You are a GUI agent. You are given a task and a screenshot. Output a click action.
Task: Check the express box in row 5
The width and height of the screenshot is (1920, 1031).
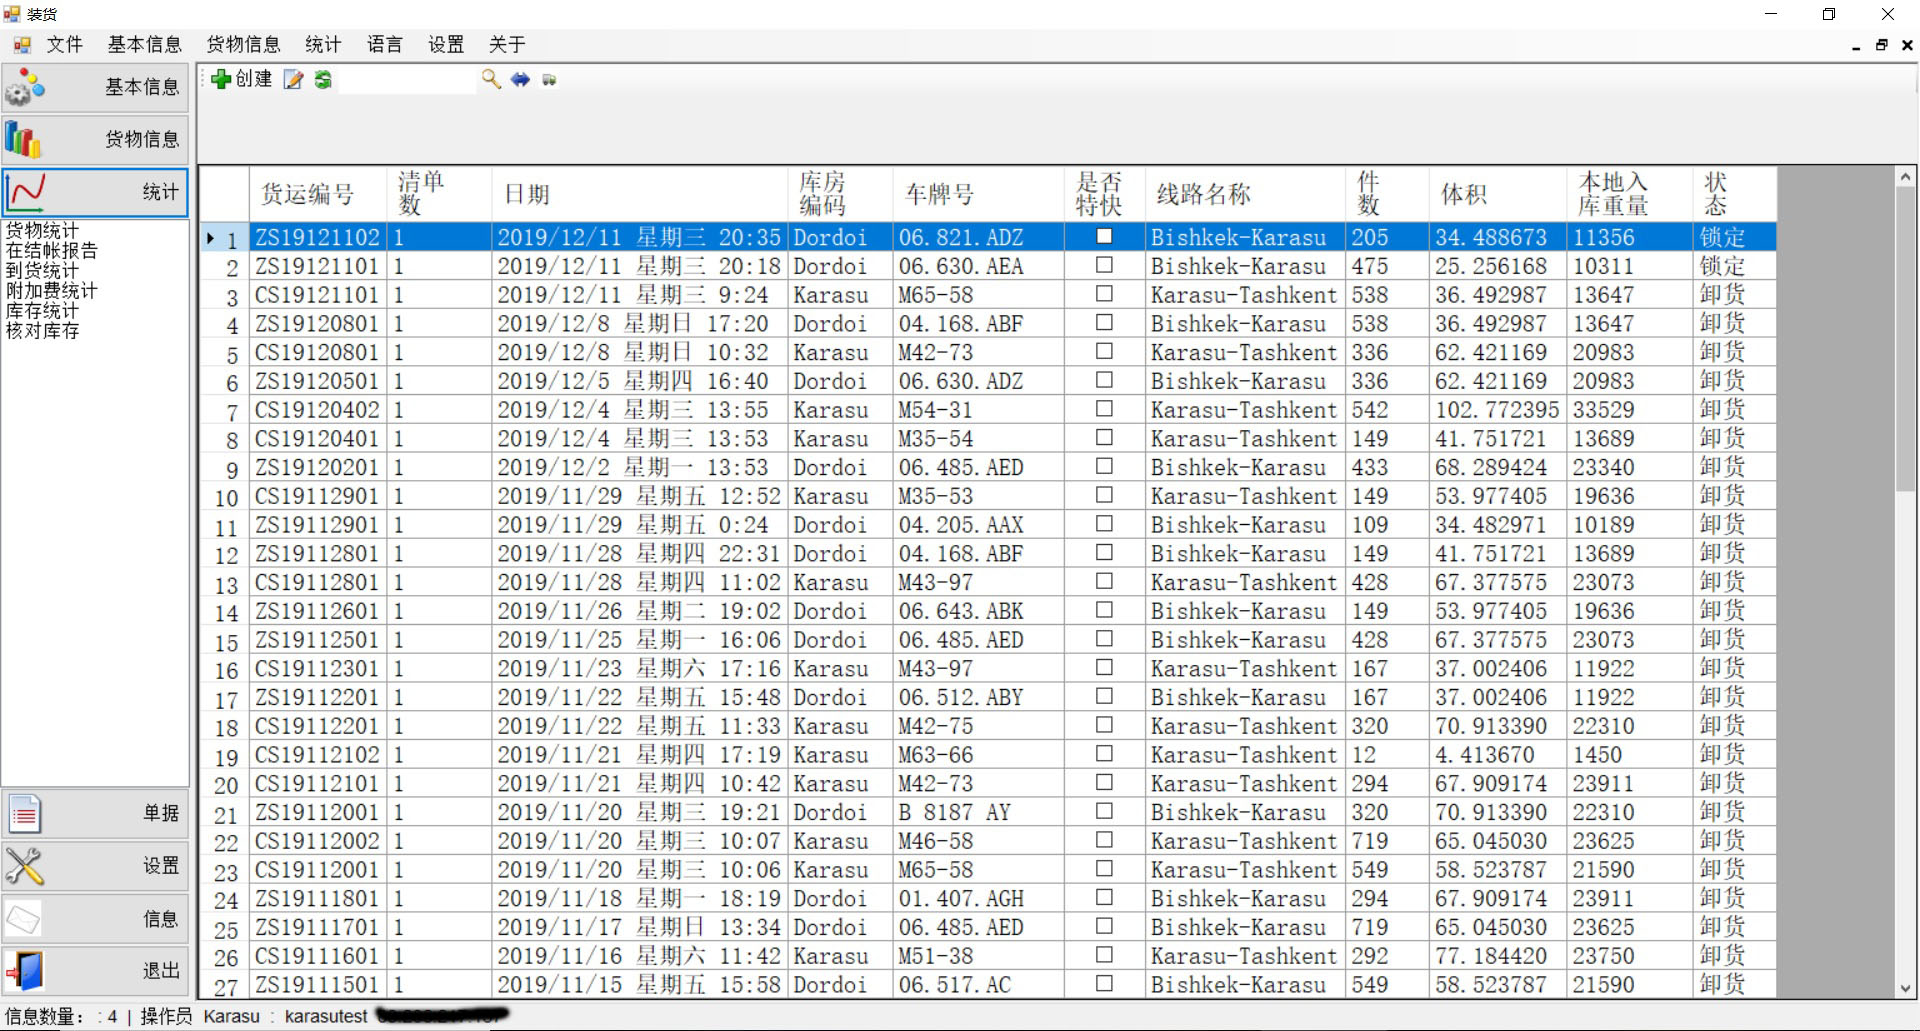pos(1104,352)
